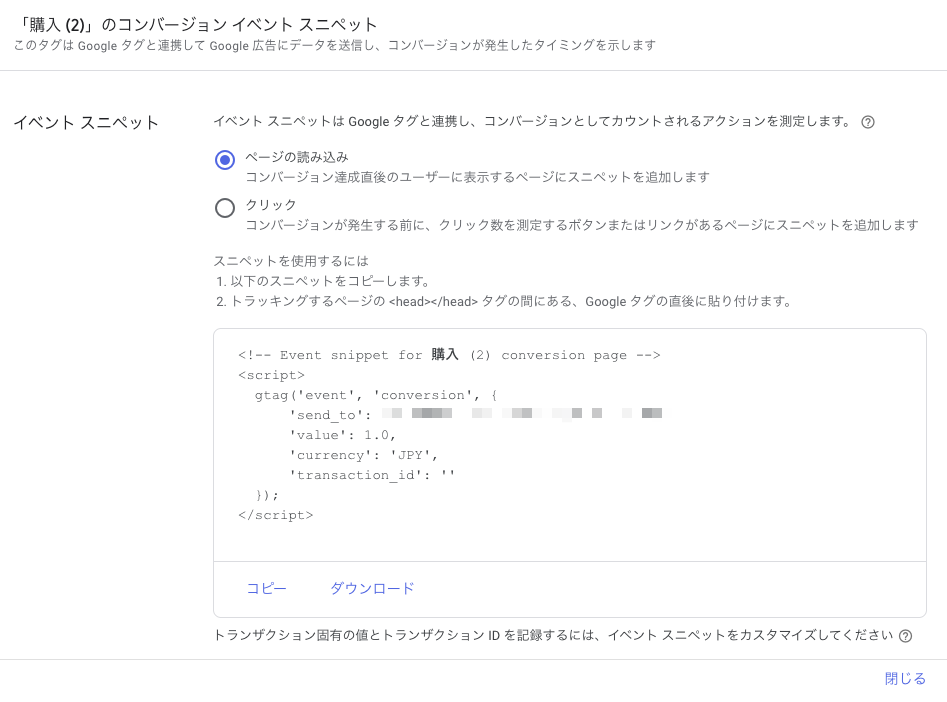Click the closing </script> tag in the snippet

(275, 515)
